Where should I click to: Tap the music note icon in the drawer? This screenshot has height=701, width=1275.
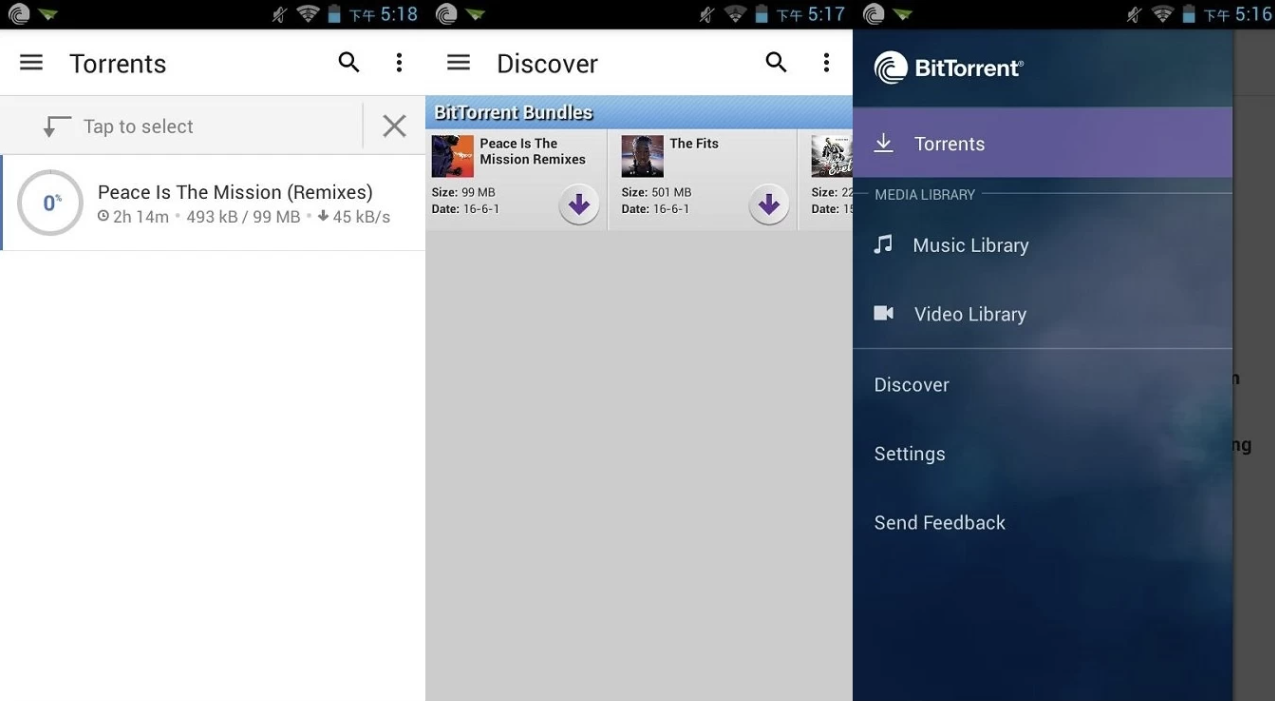[883, 244]
